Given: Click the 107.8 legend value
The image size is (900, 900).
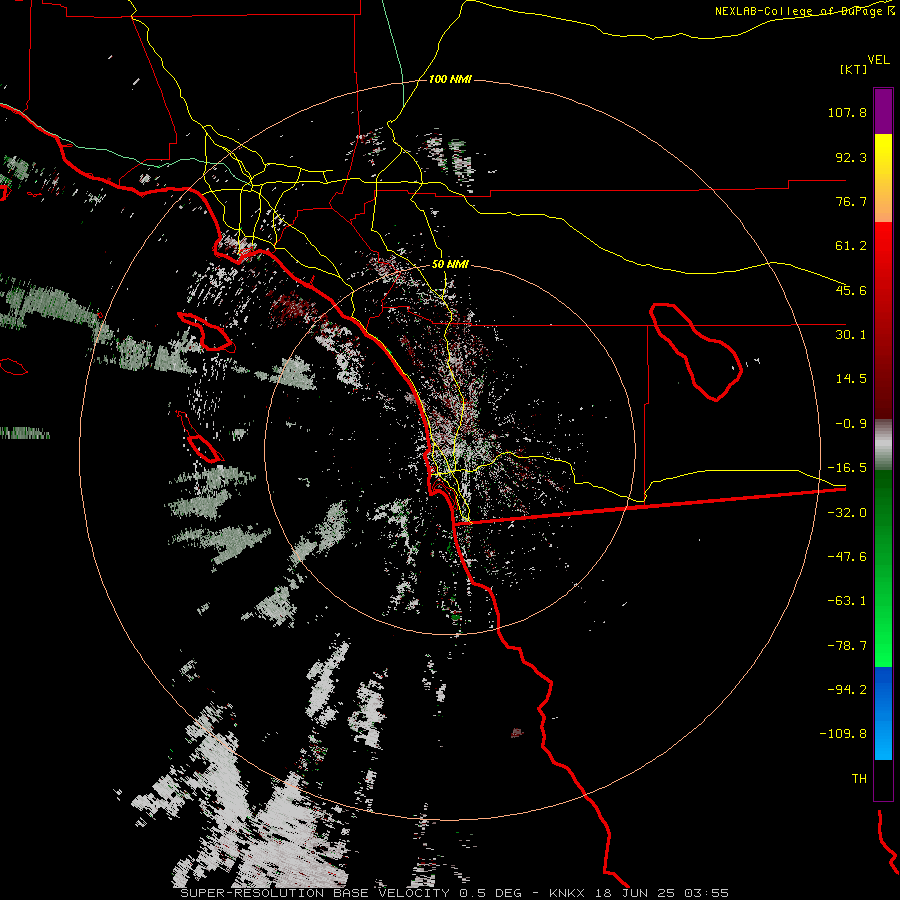Looking at the screenshot, I should [847, 112].
